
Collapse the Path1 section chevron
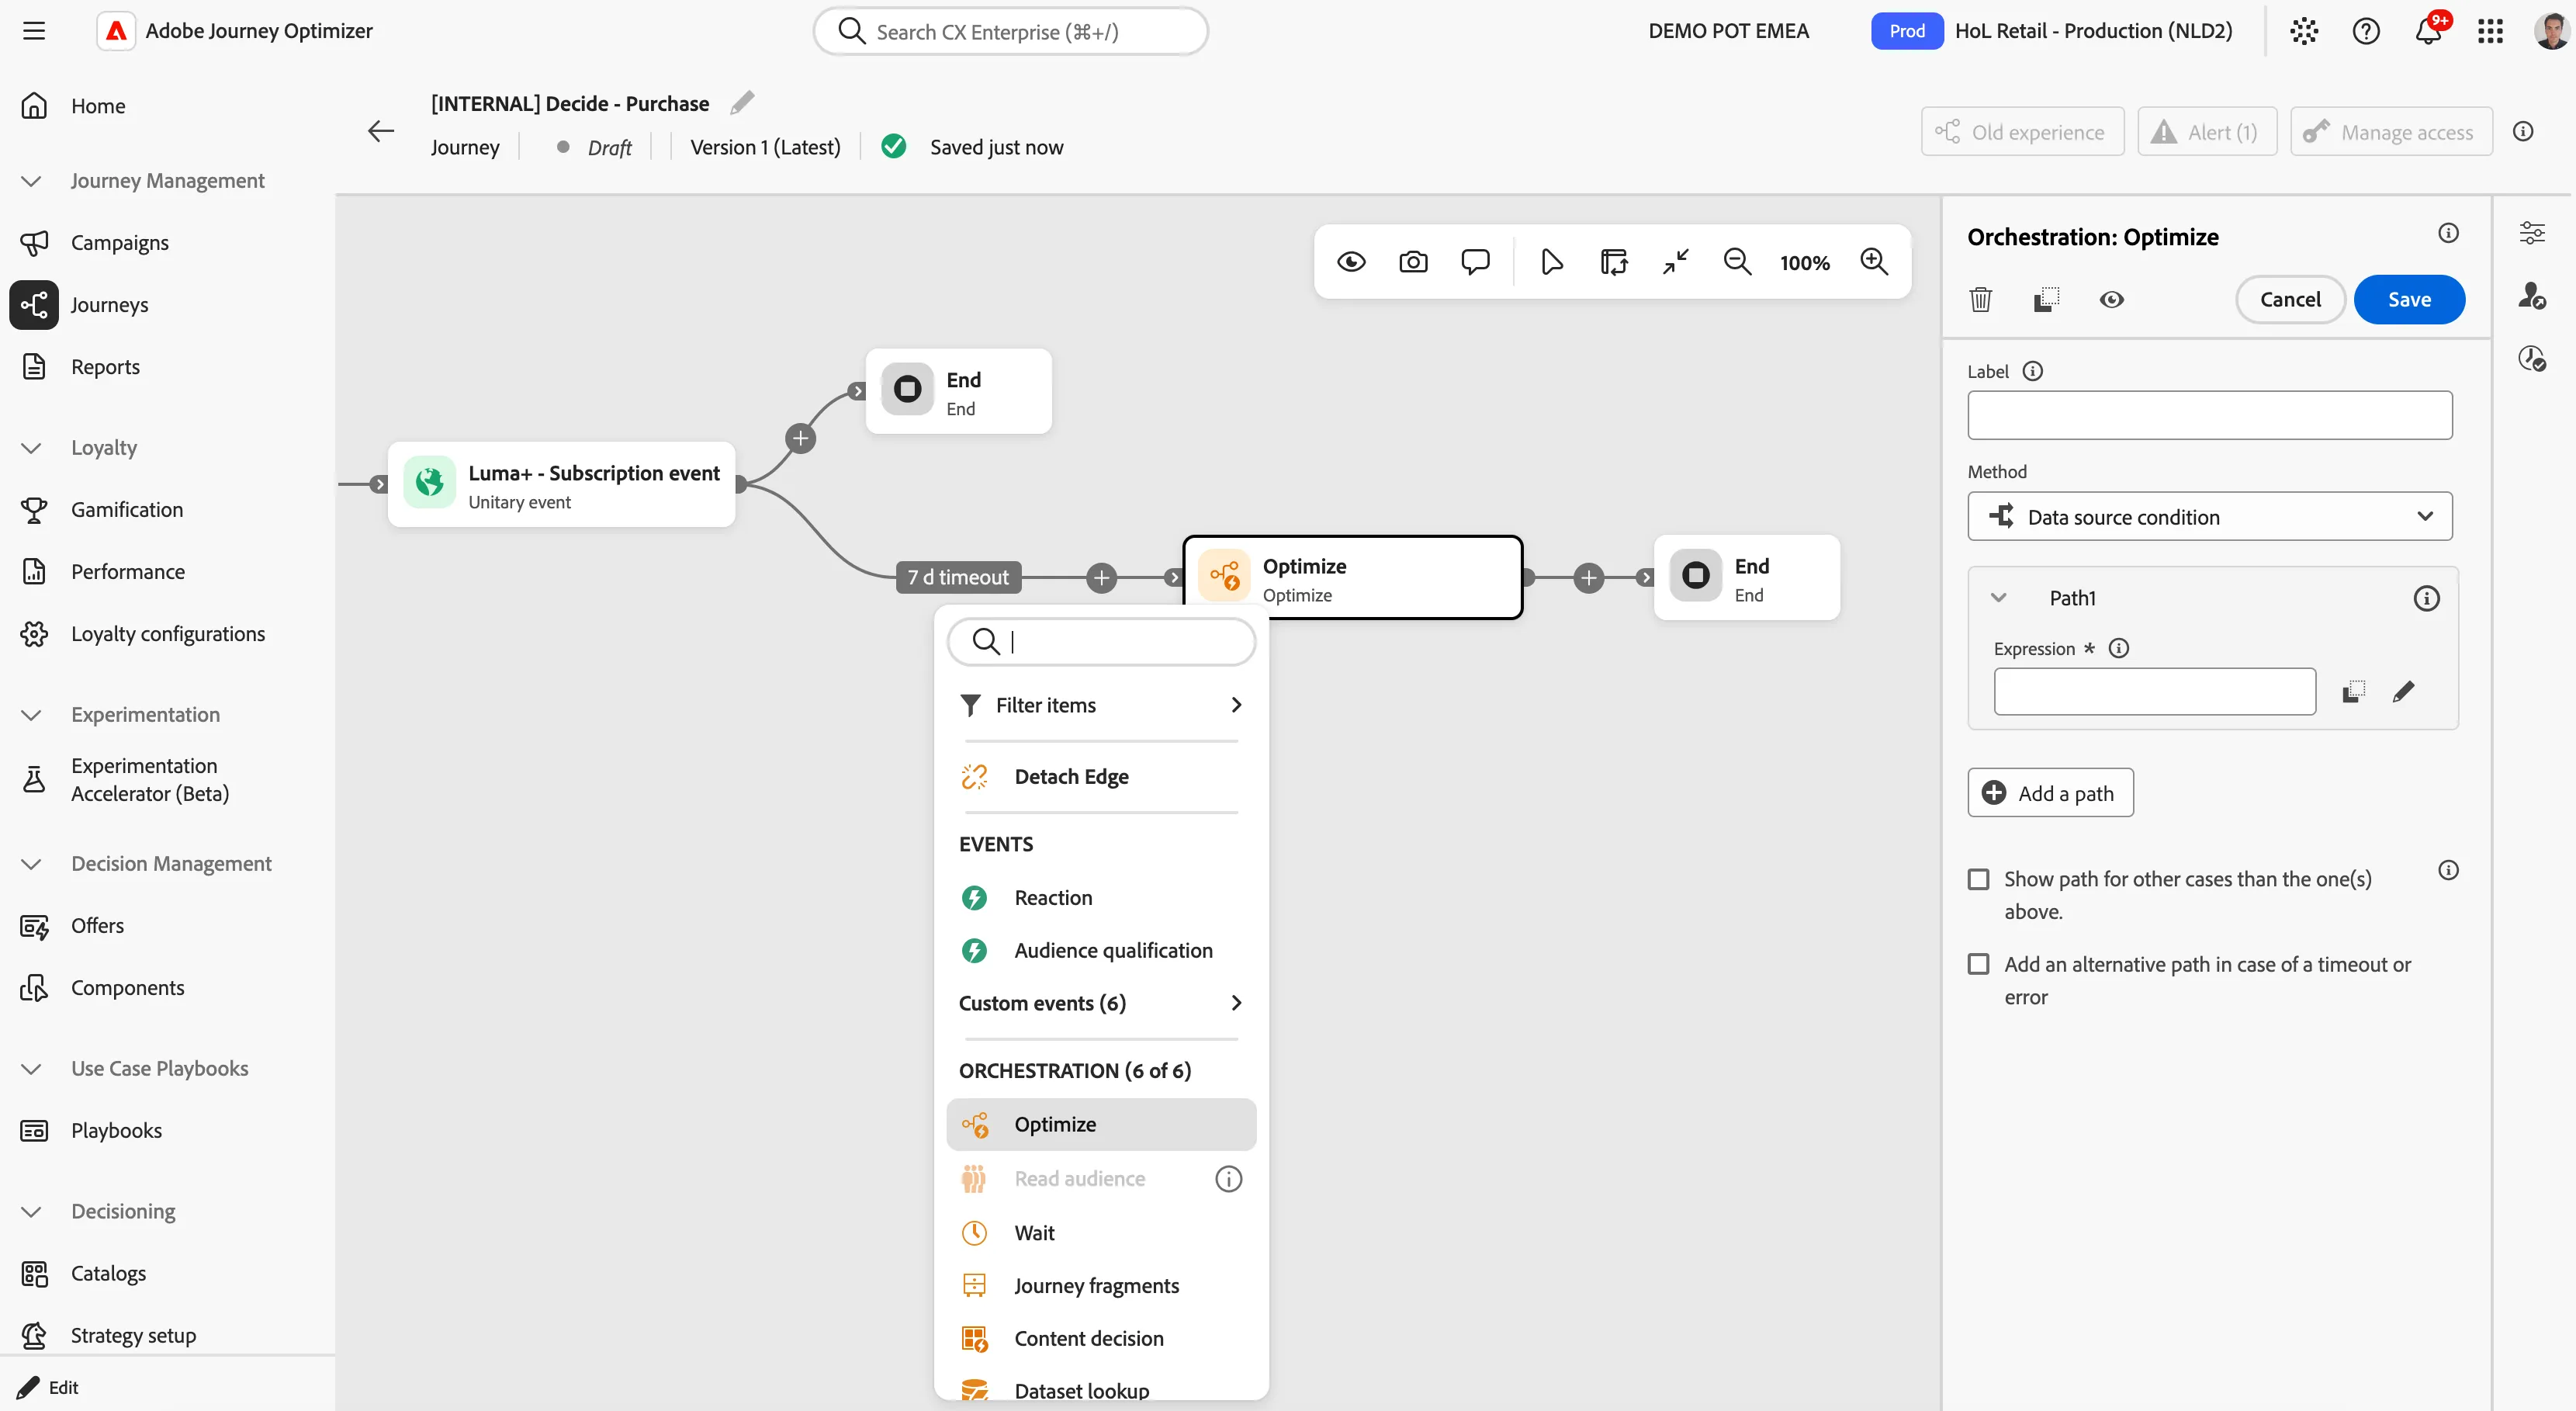click(x=1999, y=598)
